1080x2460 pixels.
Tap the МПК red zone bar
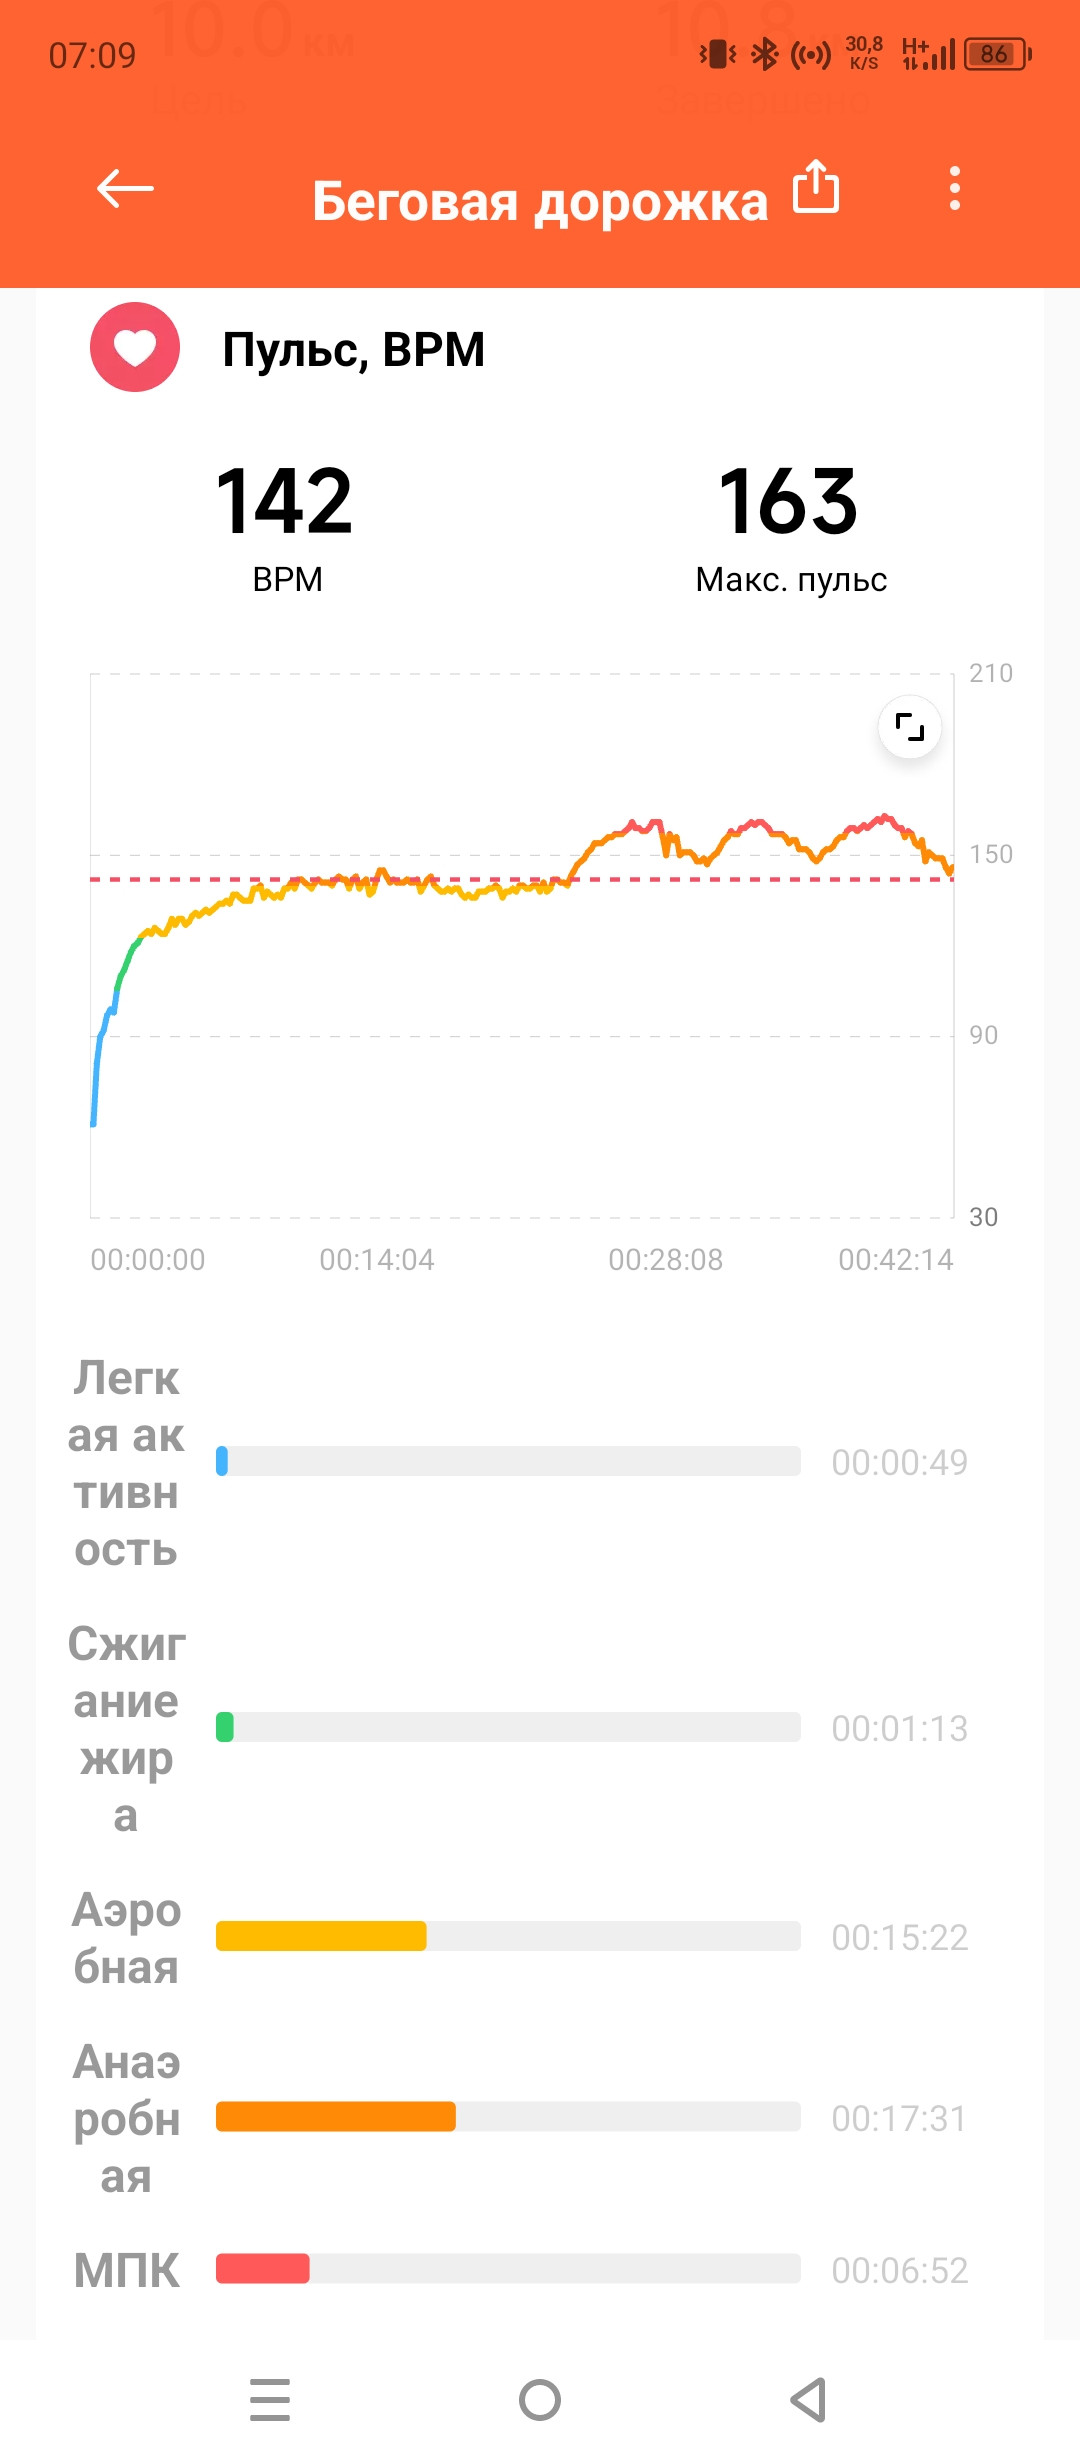tap(508, 2268)
